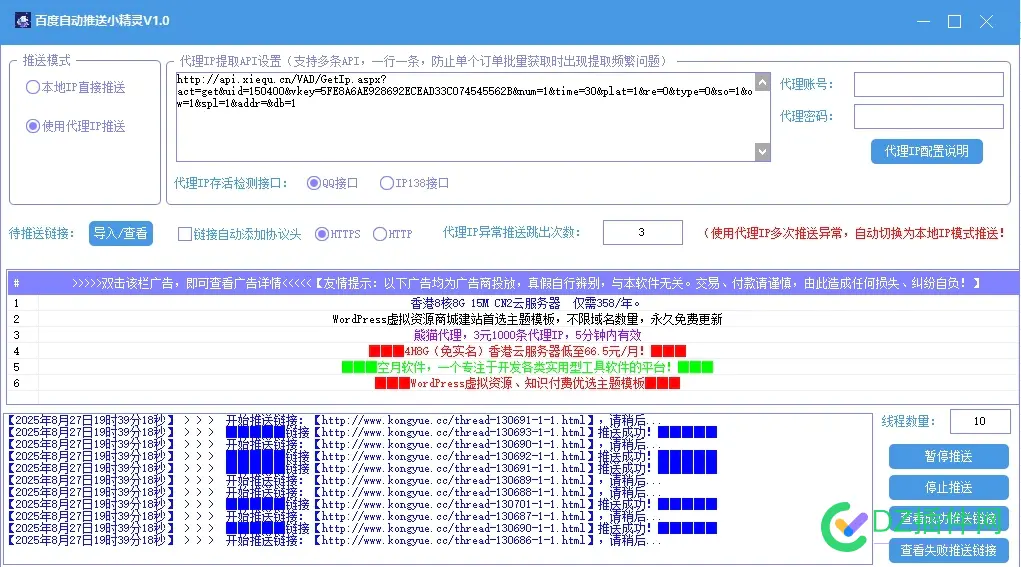Select ad row WordPress虚拟资源、知识付费优选主题模板

(513, 383)
